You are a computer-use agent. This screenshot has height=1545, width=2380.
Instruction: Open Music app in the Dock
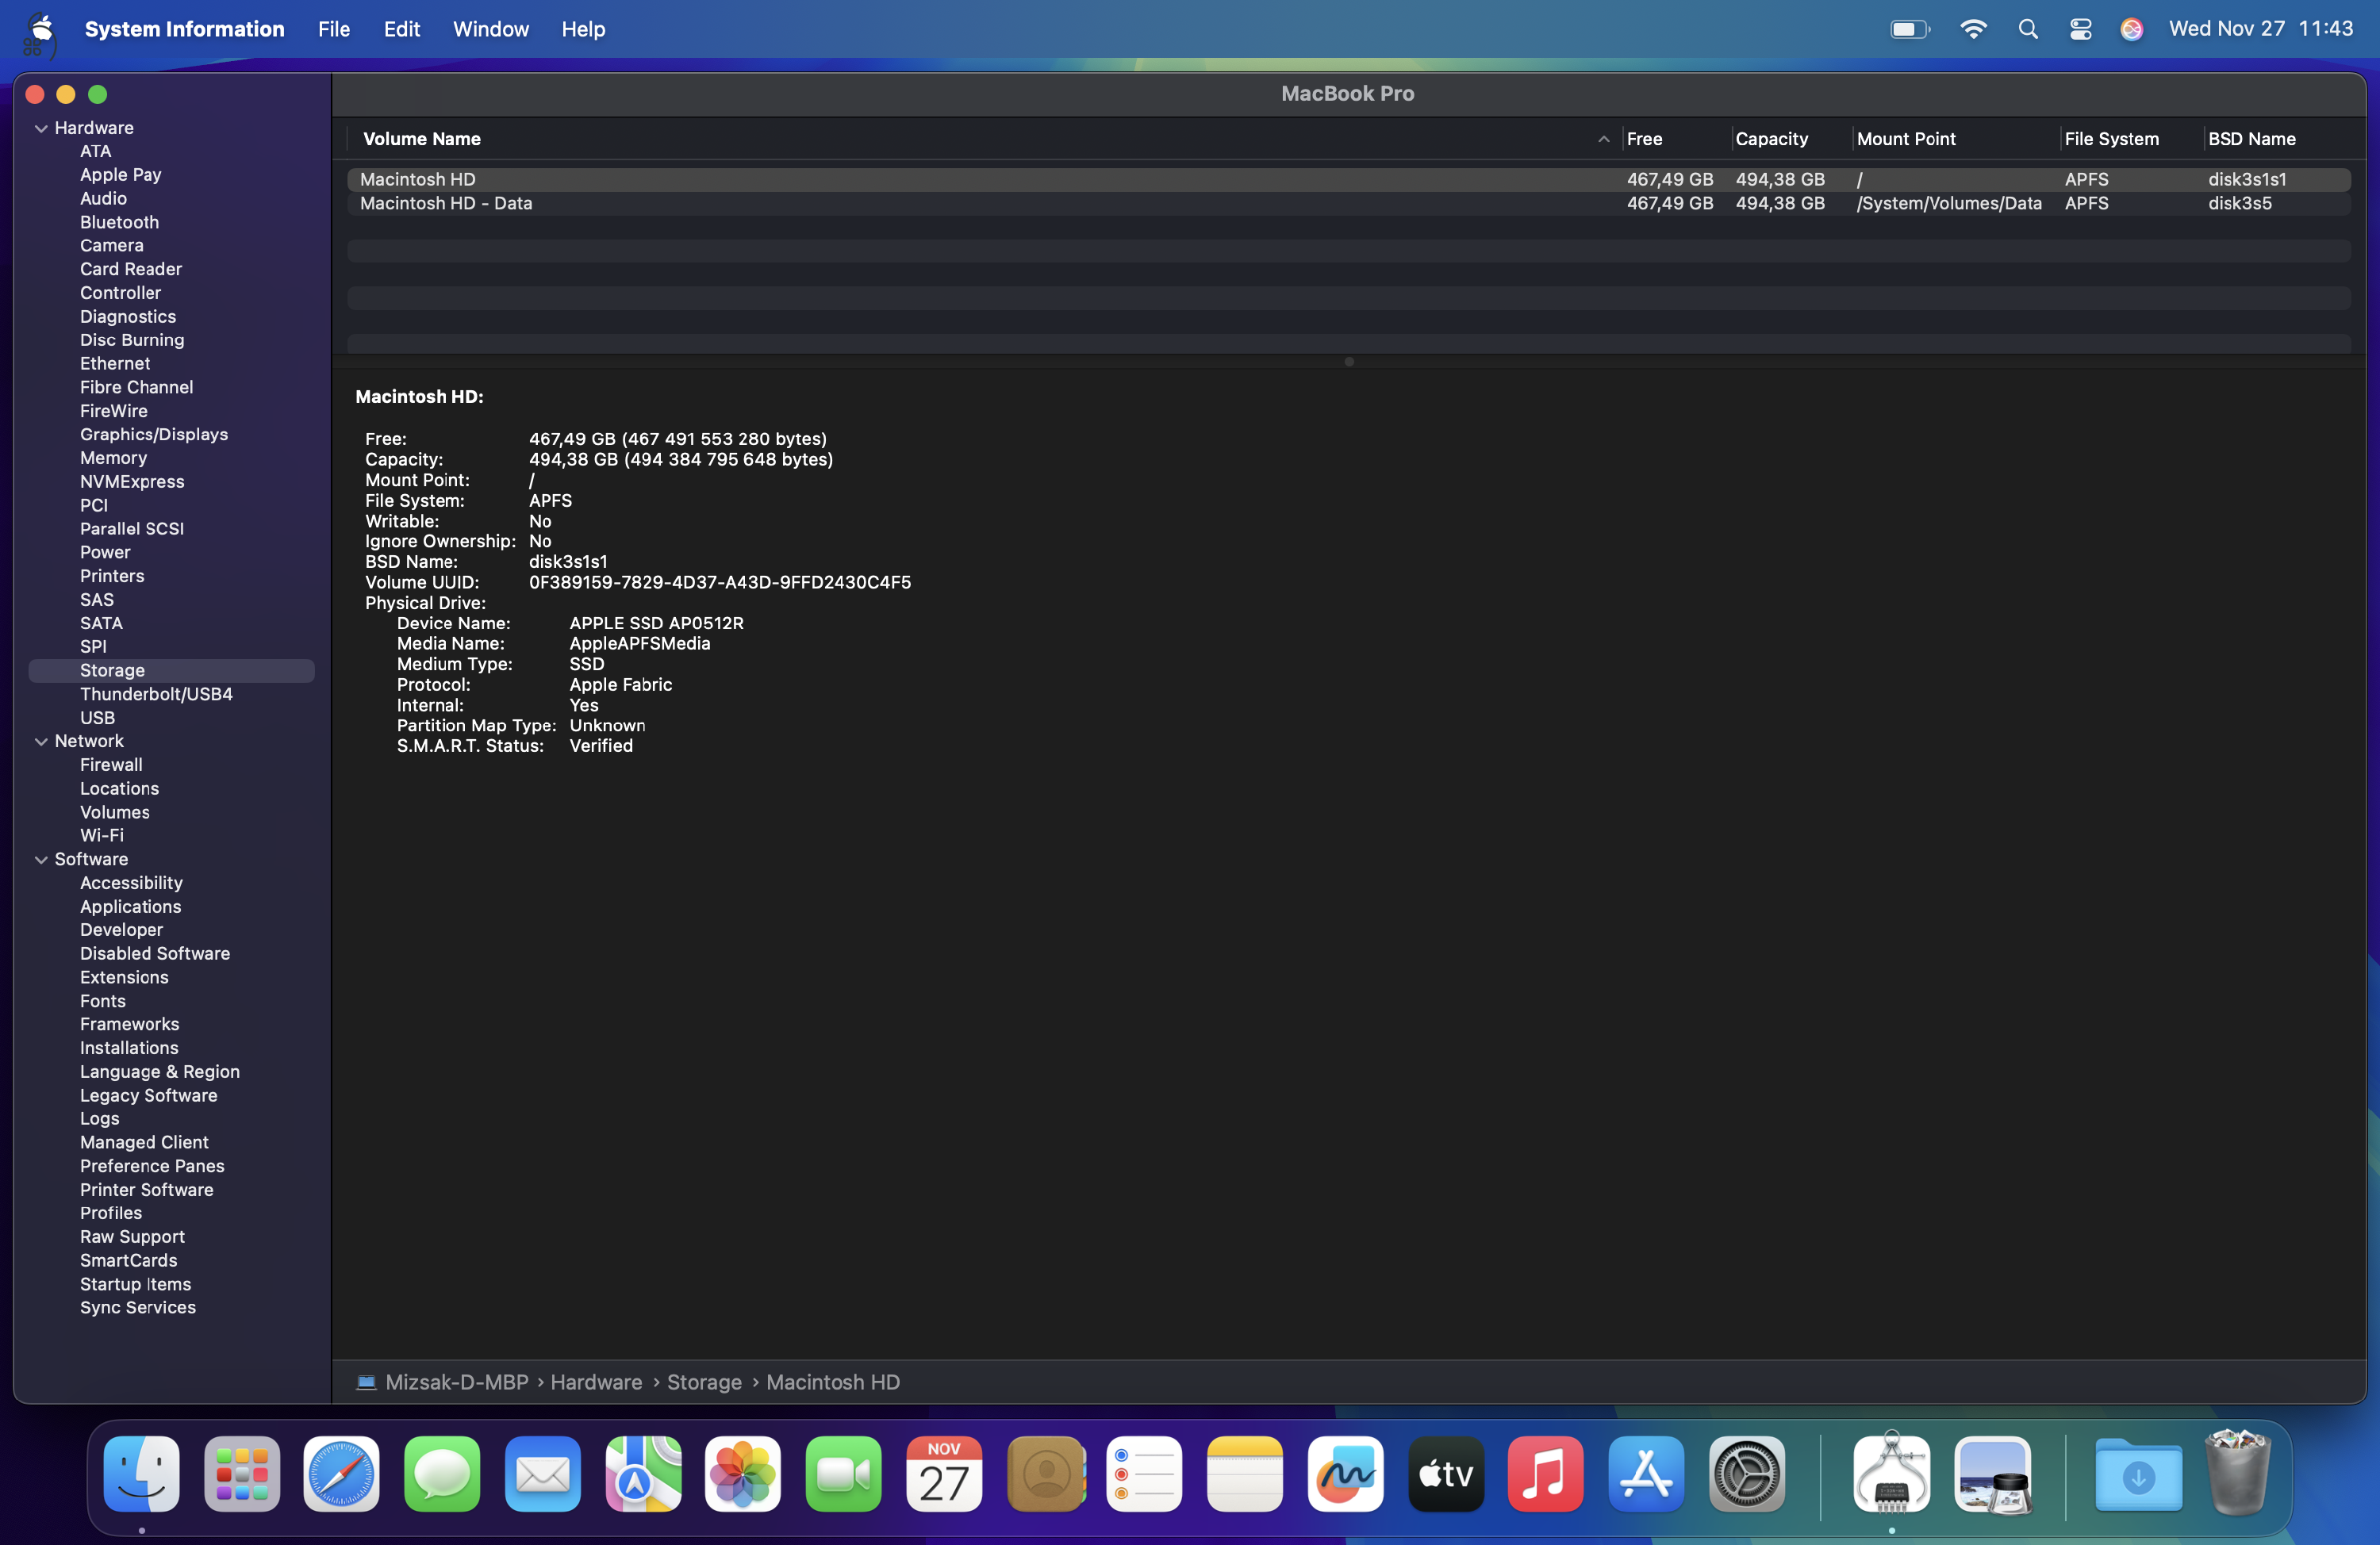(x=1546, y=1473)
